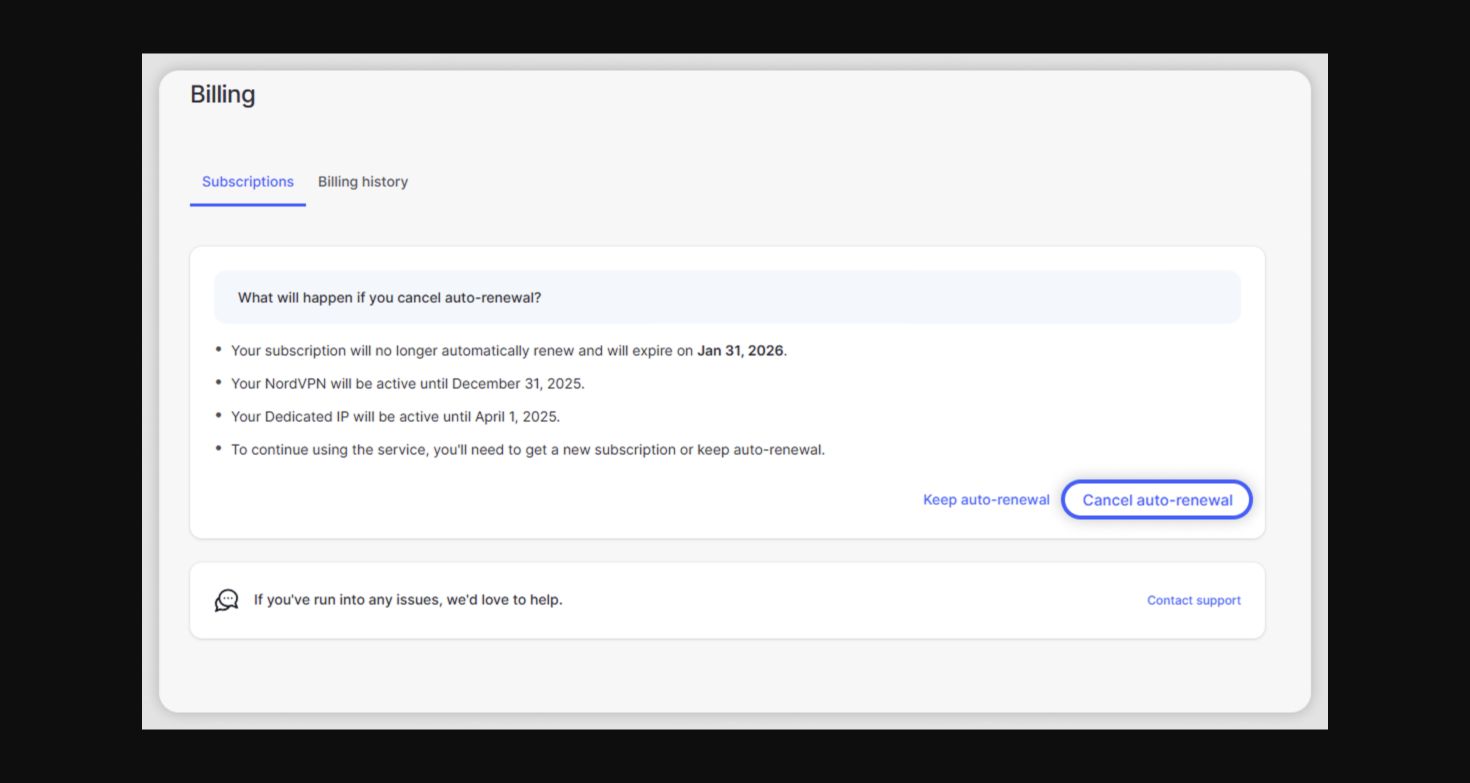Click the words 'new subscription' in last bullet
This screenshot has height=783, width=1470.
(x=635, y=450)
